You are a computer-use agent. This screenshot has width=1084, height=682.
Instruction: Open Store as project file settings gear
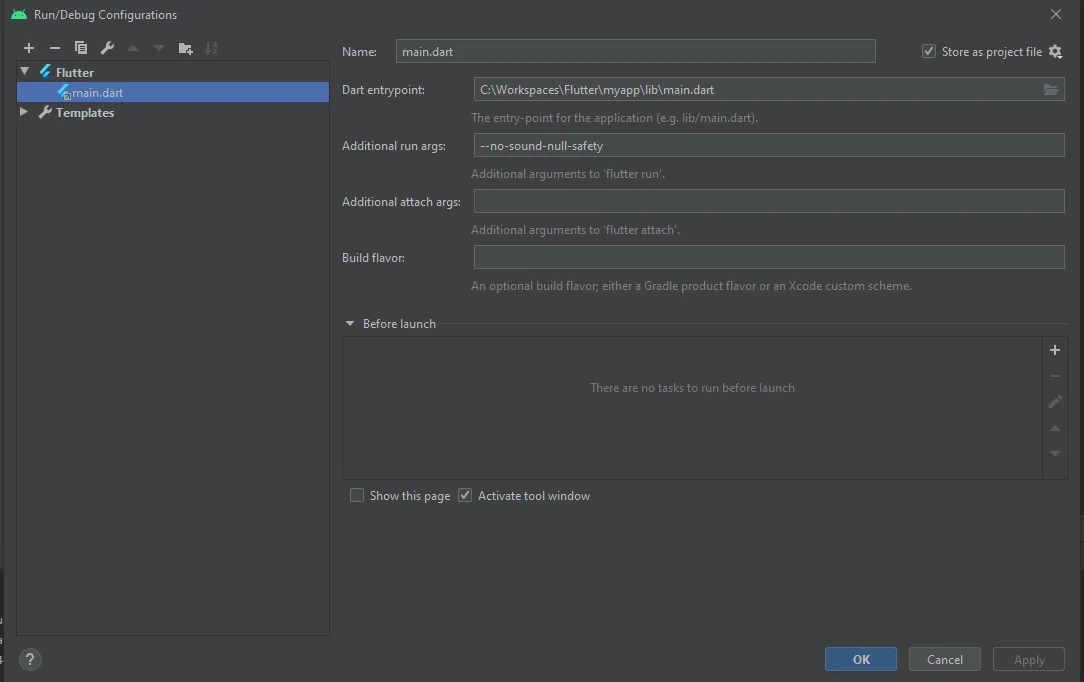(x=1055, y=51)
